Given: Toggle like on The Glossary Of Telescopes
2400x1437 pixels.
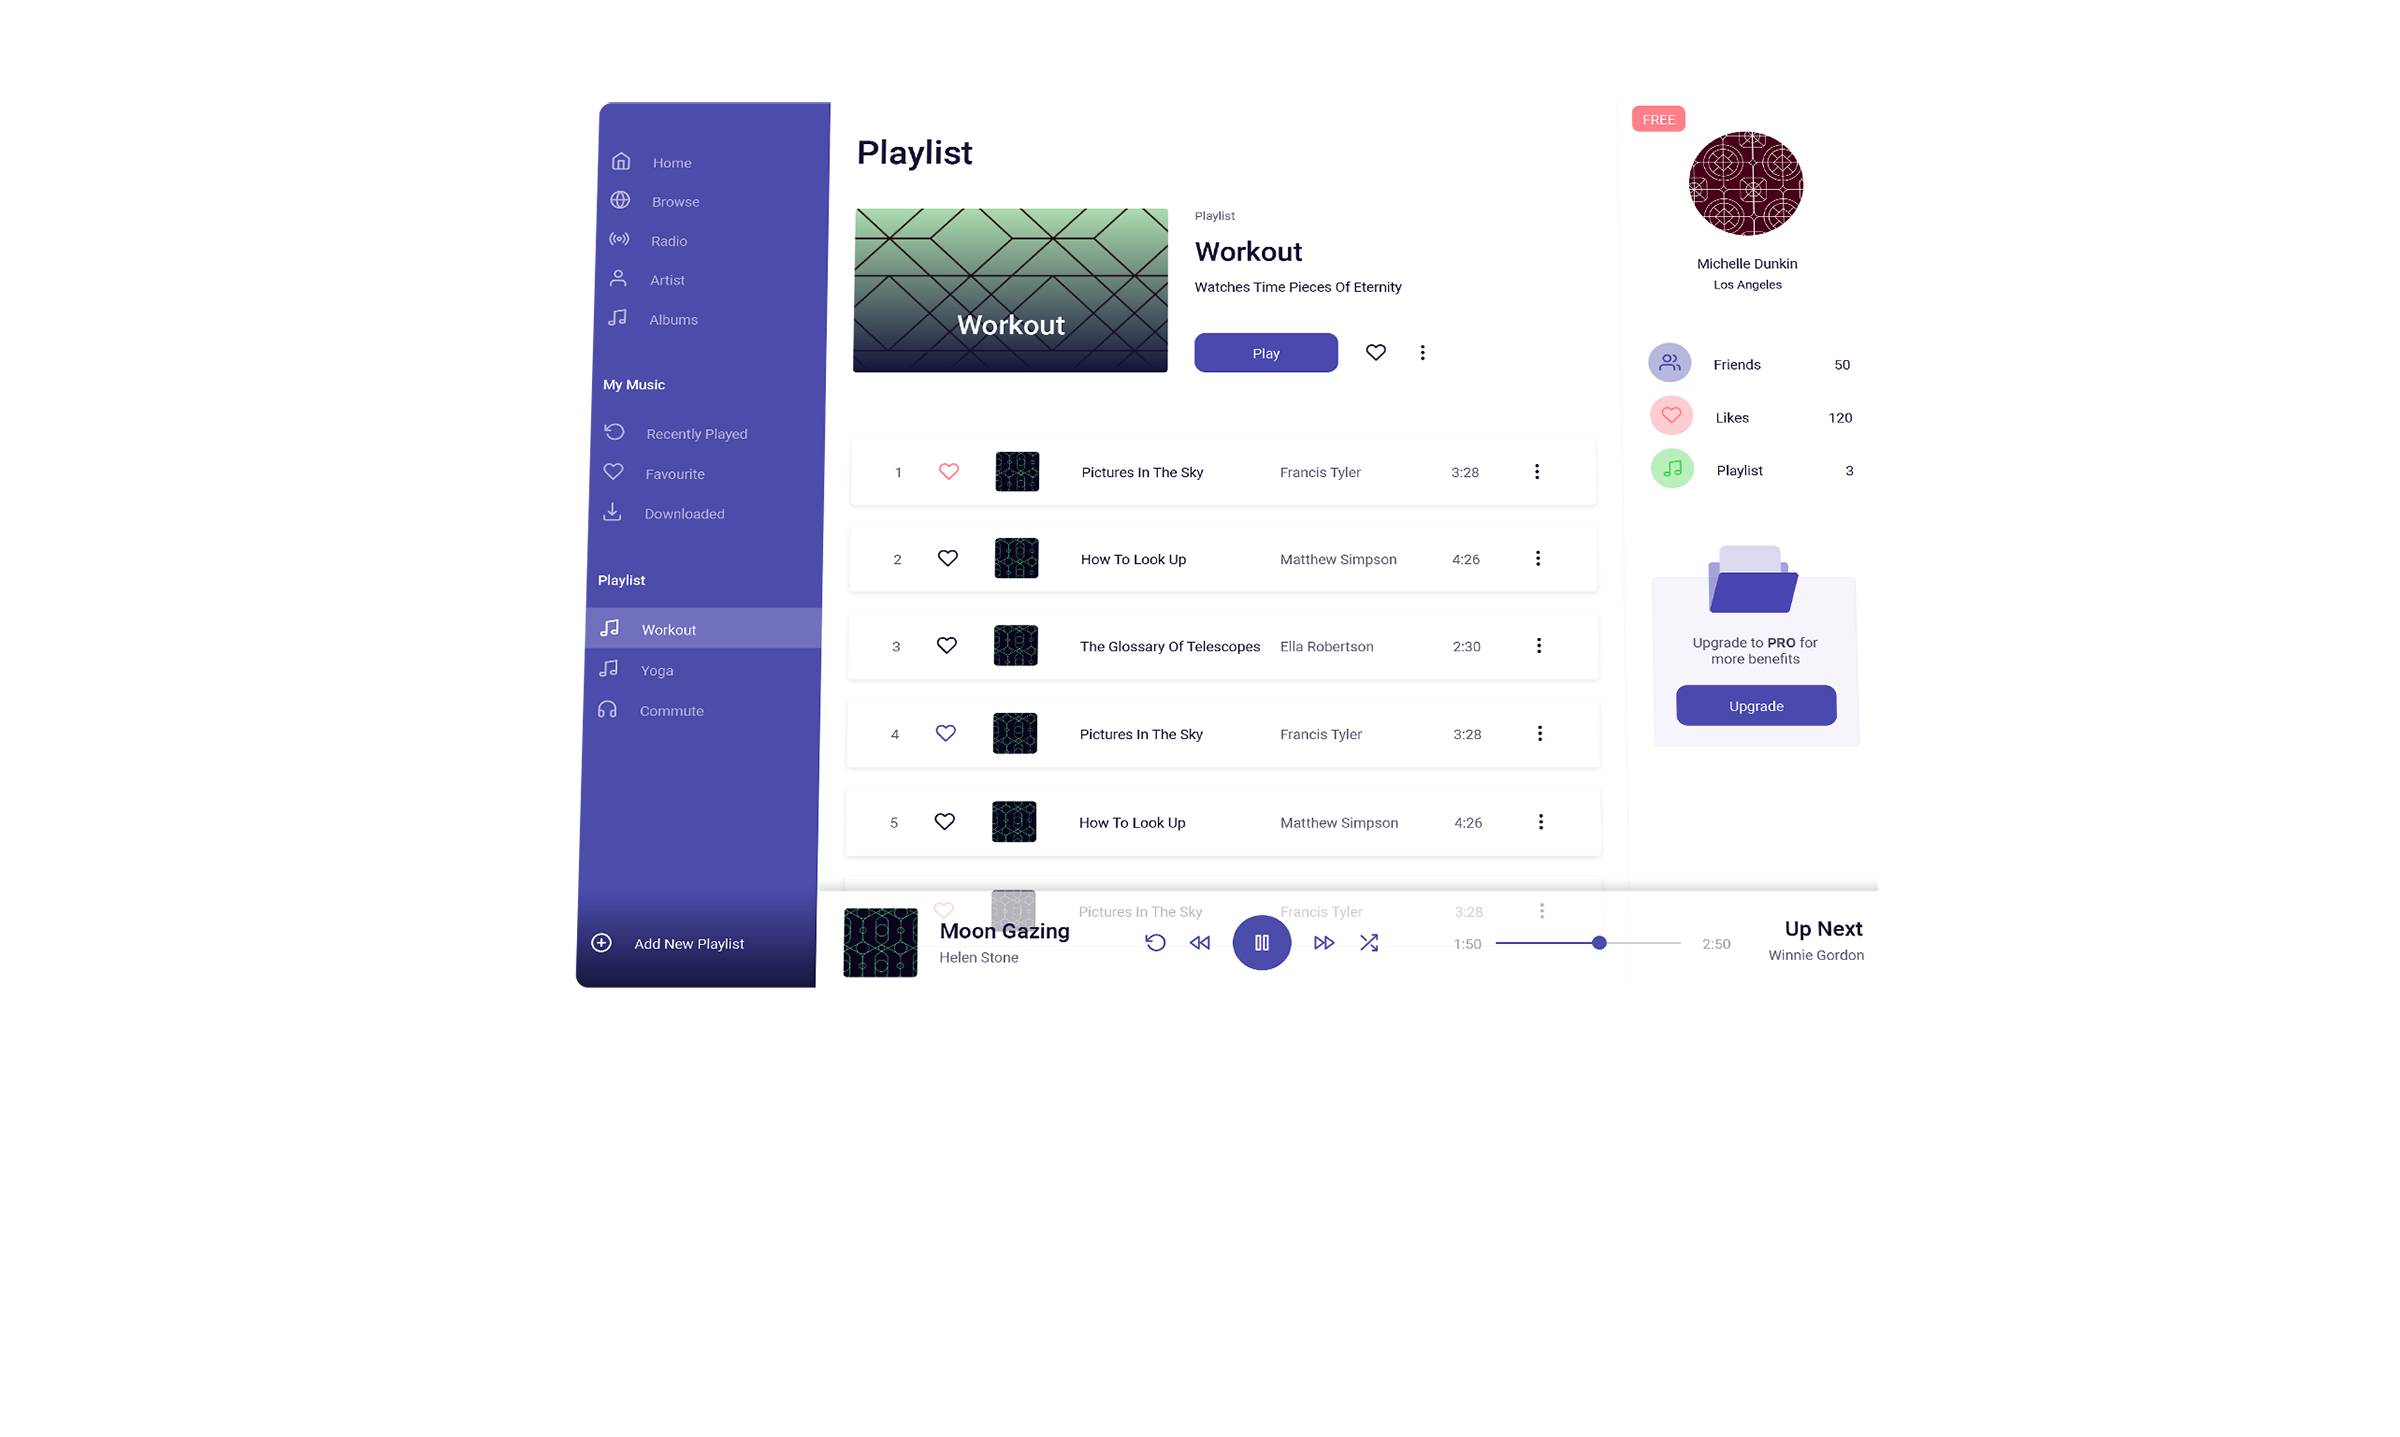Looking at the screenshot, I should (946, 645).
